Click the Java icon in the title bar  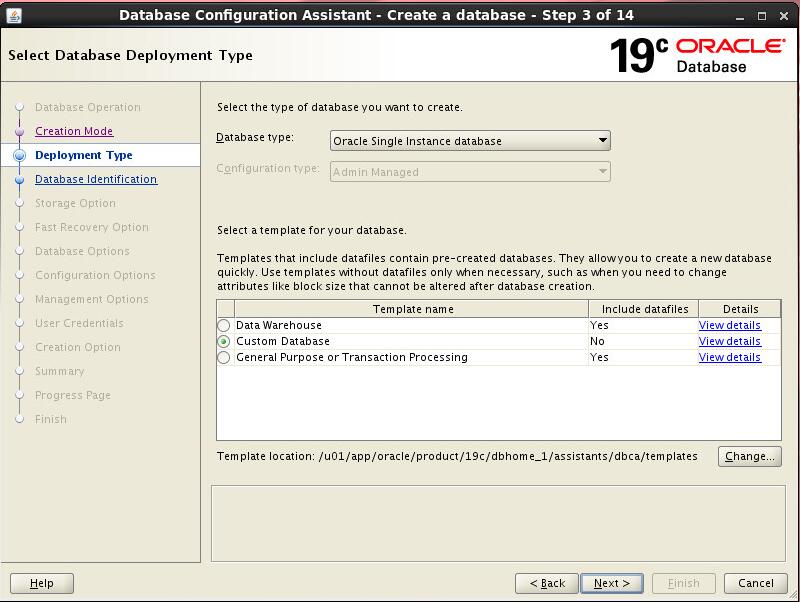coord(13,14)
